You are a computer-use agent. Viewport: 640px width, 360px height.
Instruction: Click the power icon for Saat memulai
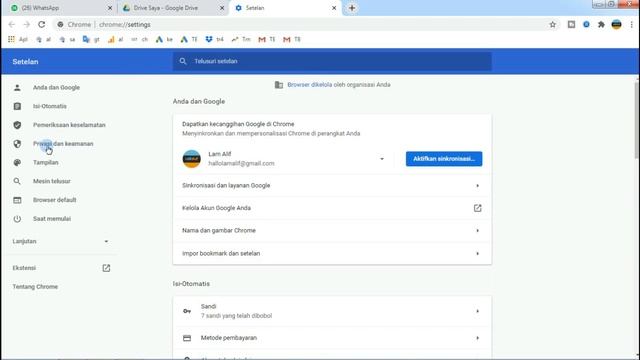coord(17,219)
